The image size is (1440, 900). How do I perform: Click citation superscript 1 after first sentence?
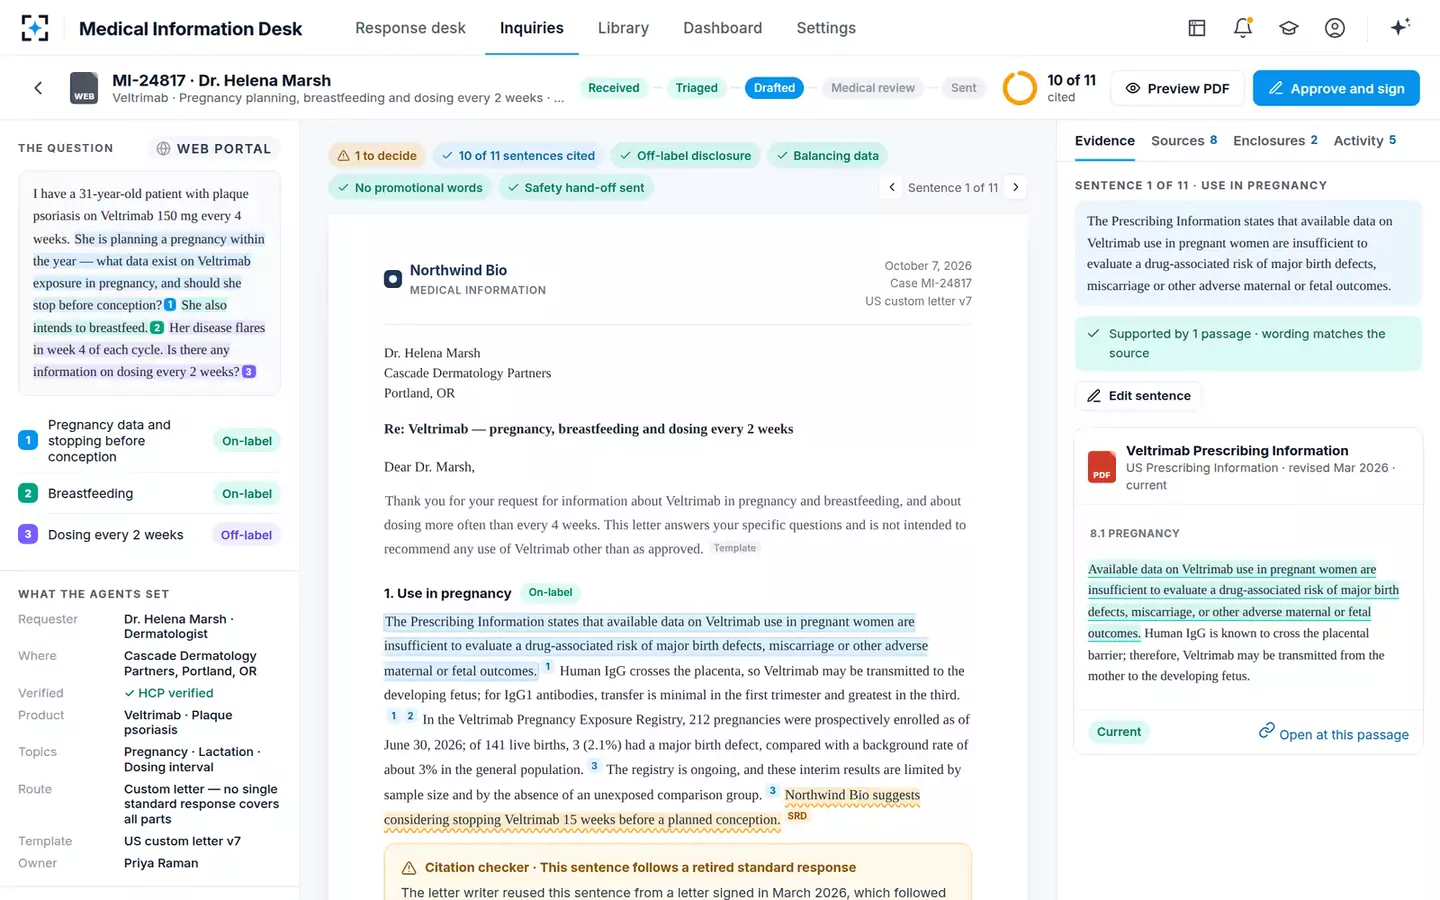click(548, 667)
